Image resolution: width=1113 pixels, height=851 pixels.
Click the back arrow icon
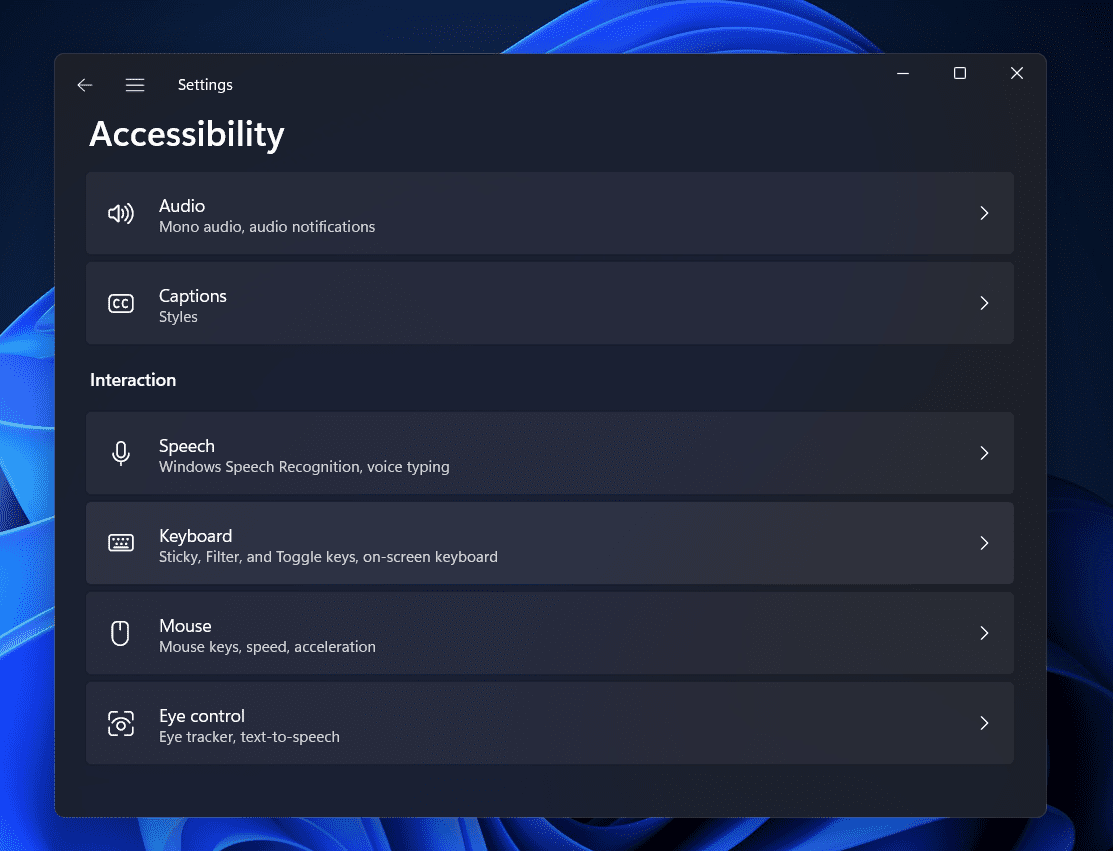85,85
